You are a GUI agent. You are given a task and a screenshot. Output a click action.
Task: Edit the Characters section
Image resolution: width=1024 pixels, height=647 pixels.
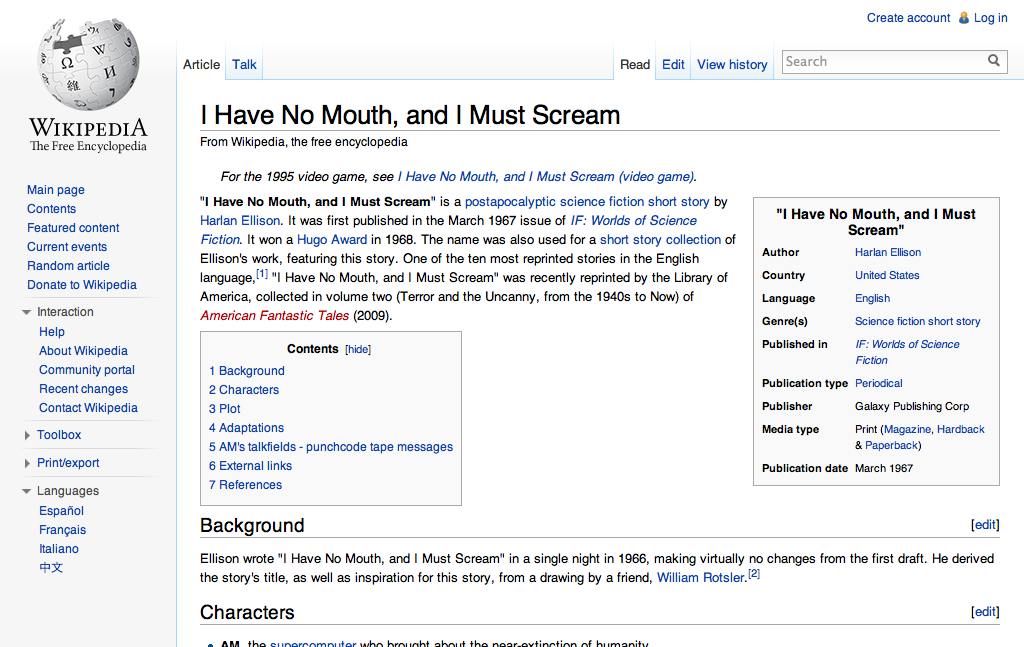(x=985, y=611)
